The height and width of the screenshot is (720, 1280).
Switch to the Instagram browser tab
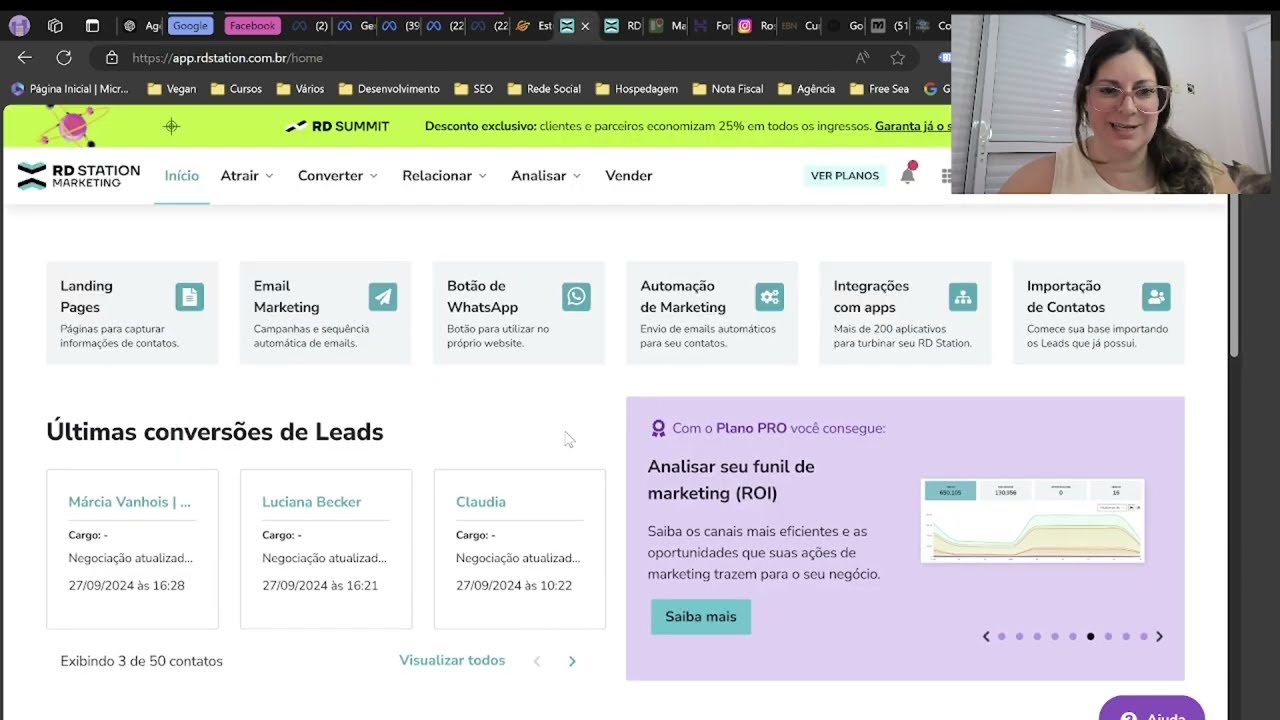pyautogui.click(x=756, y=26)
